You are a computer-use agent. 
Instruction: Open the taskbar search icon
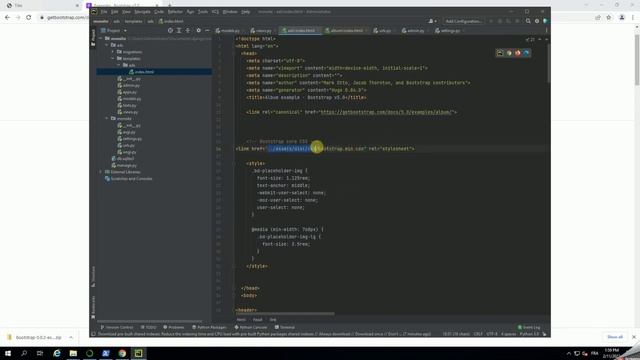tap(24, 353)
